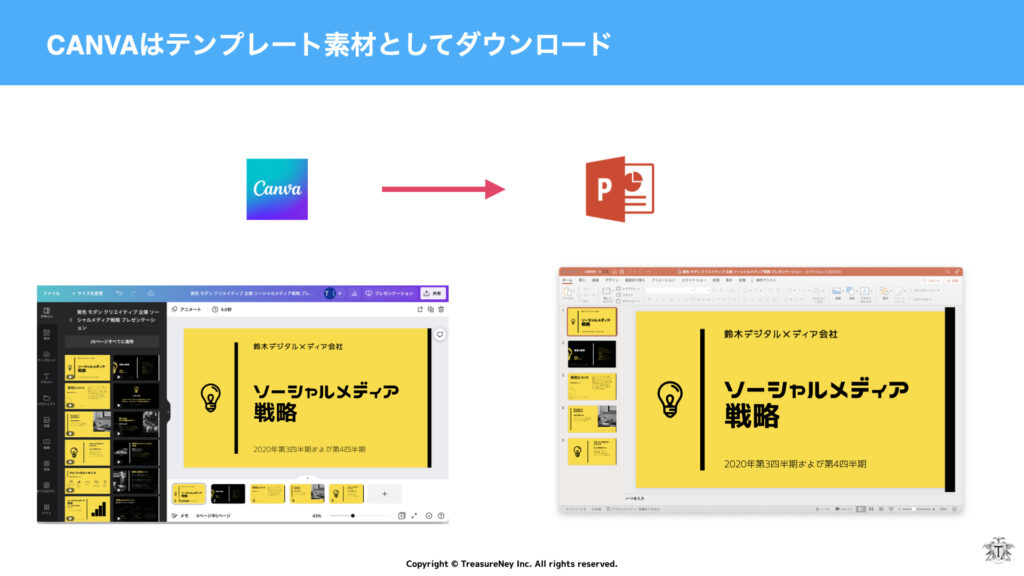Switch to PowerPoint Slide Show tab
Screen dimensions: 1024x576
tap(694, 280)
